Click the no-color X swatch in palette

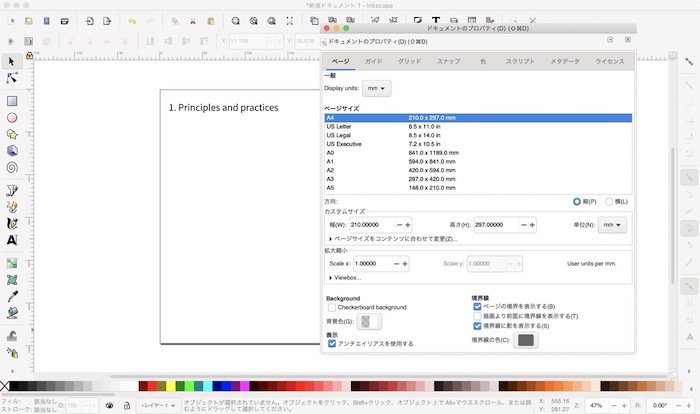4,386
